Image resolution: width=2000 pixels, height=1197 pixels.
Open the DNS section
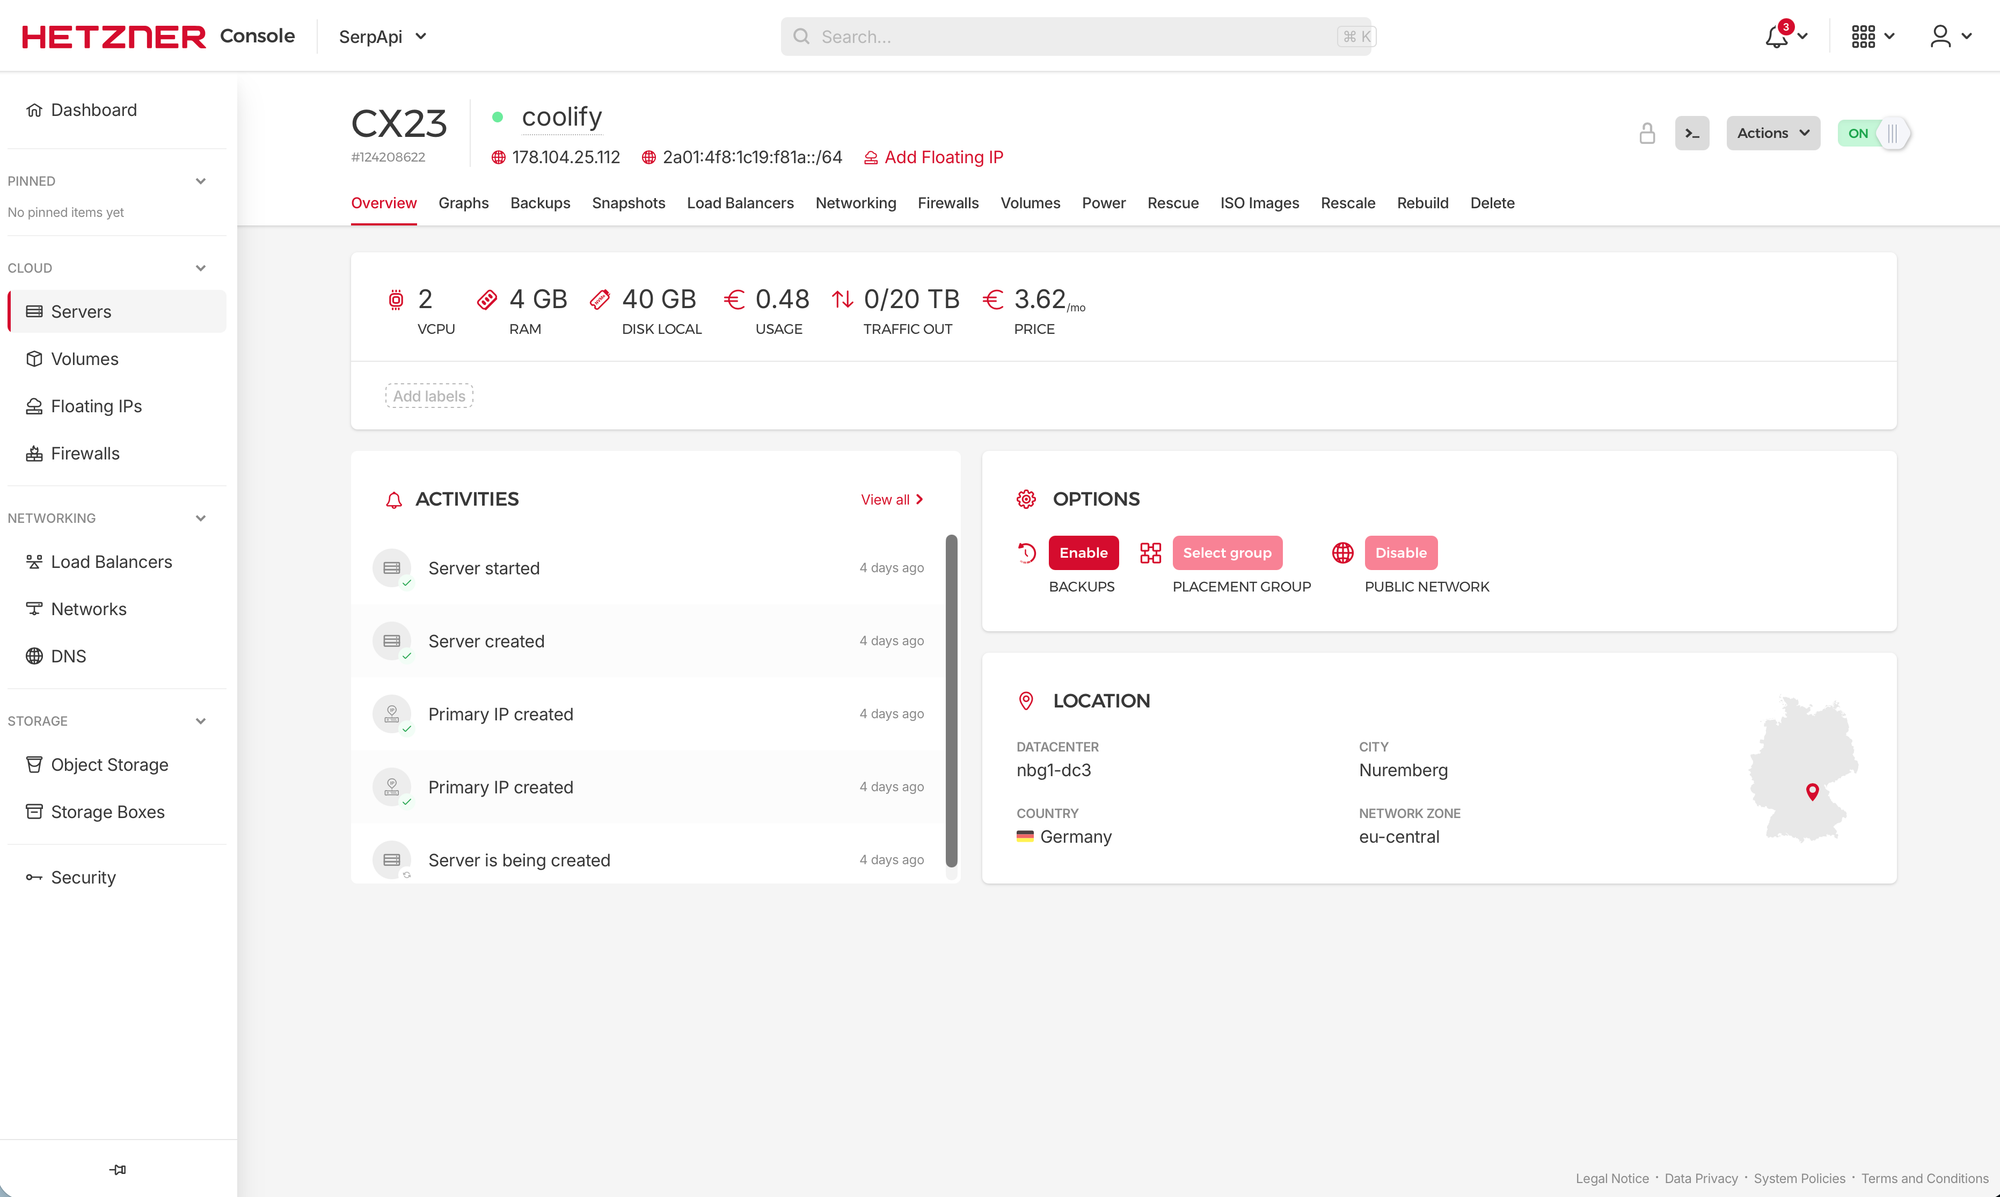(68, 655)
